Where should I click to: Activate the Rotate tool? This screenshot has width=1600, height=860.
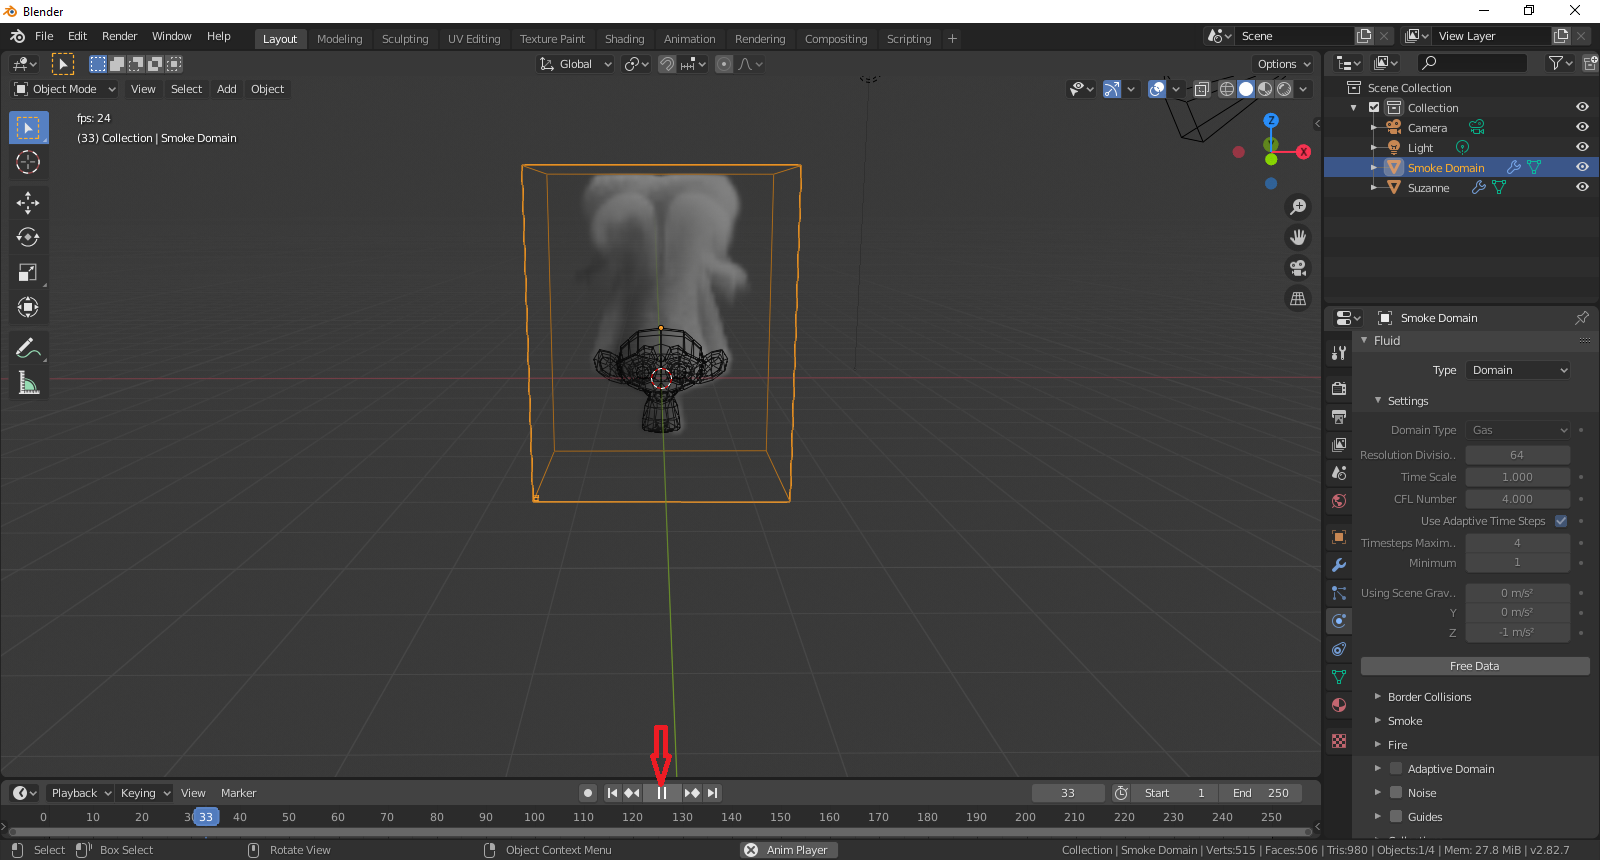28,238
